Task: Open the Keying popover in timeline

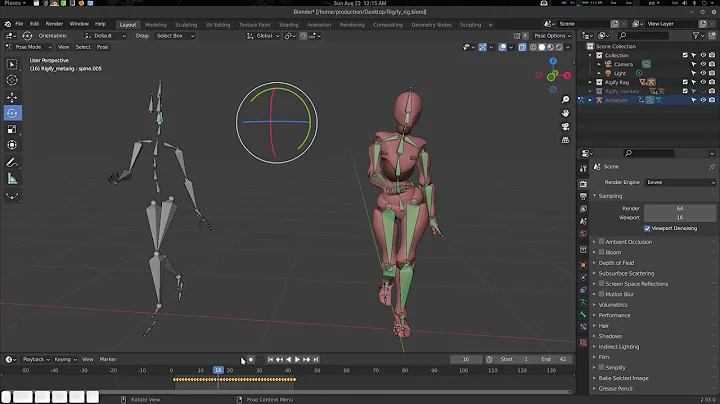Action: click(x=65, y=359)
